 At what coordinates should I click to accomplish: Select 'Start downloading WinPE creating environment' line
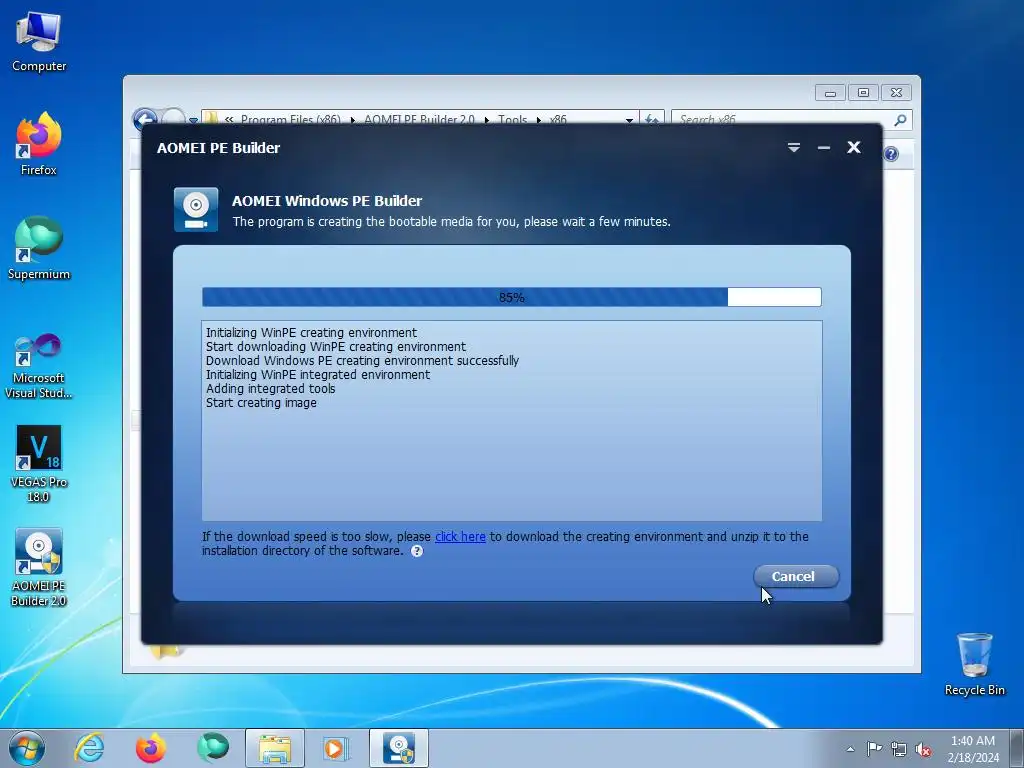[336, 347]
